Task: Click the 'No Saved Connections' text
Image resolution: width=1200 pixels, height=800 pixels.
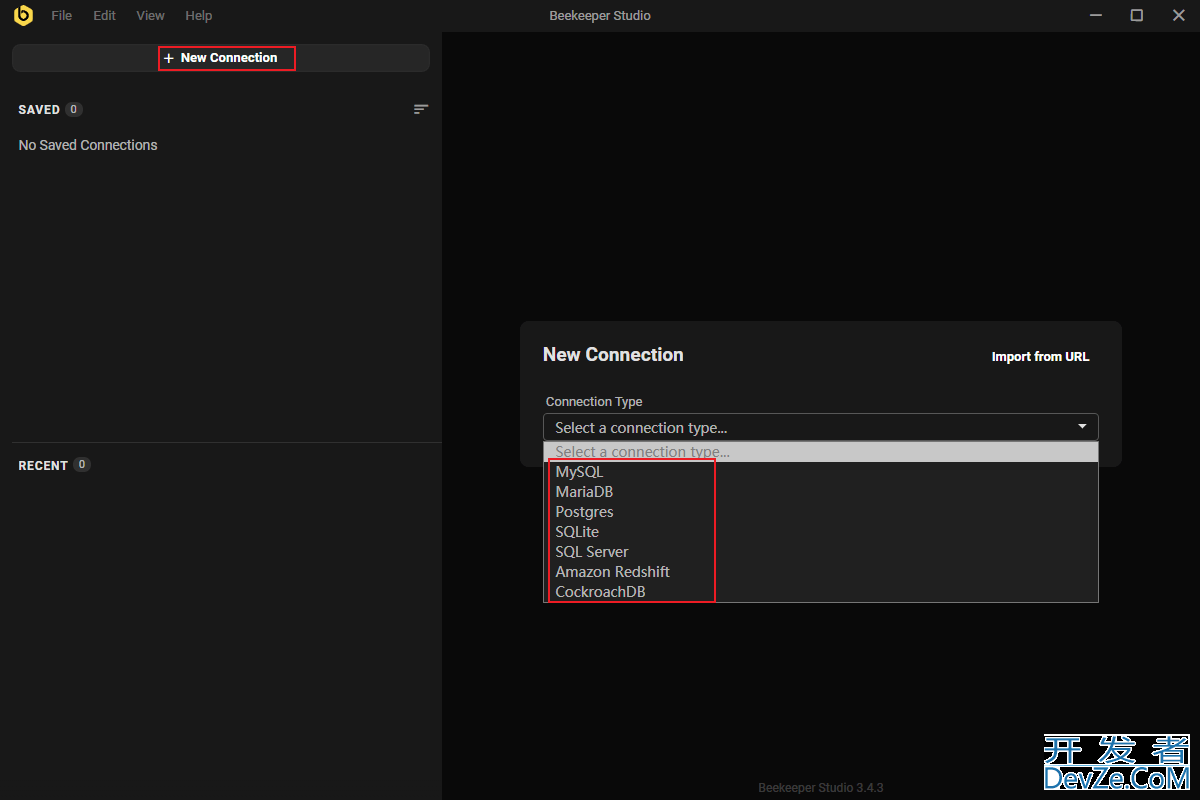Action: (88, 145)
